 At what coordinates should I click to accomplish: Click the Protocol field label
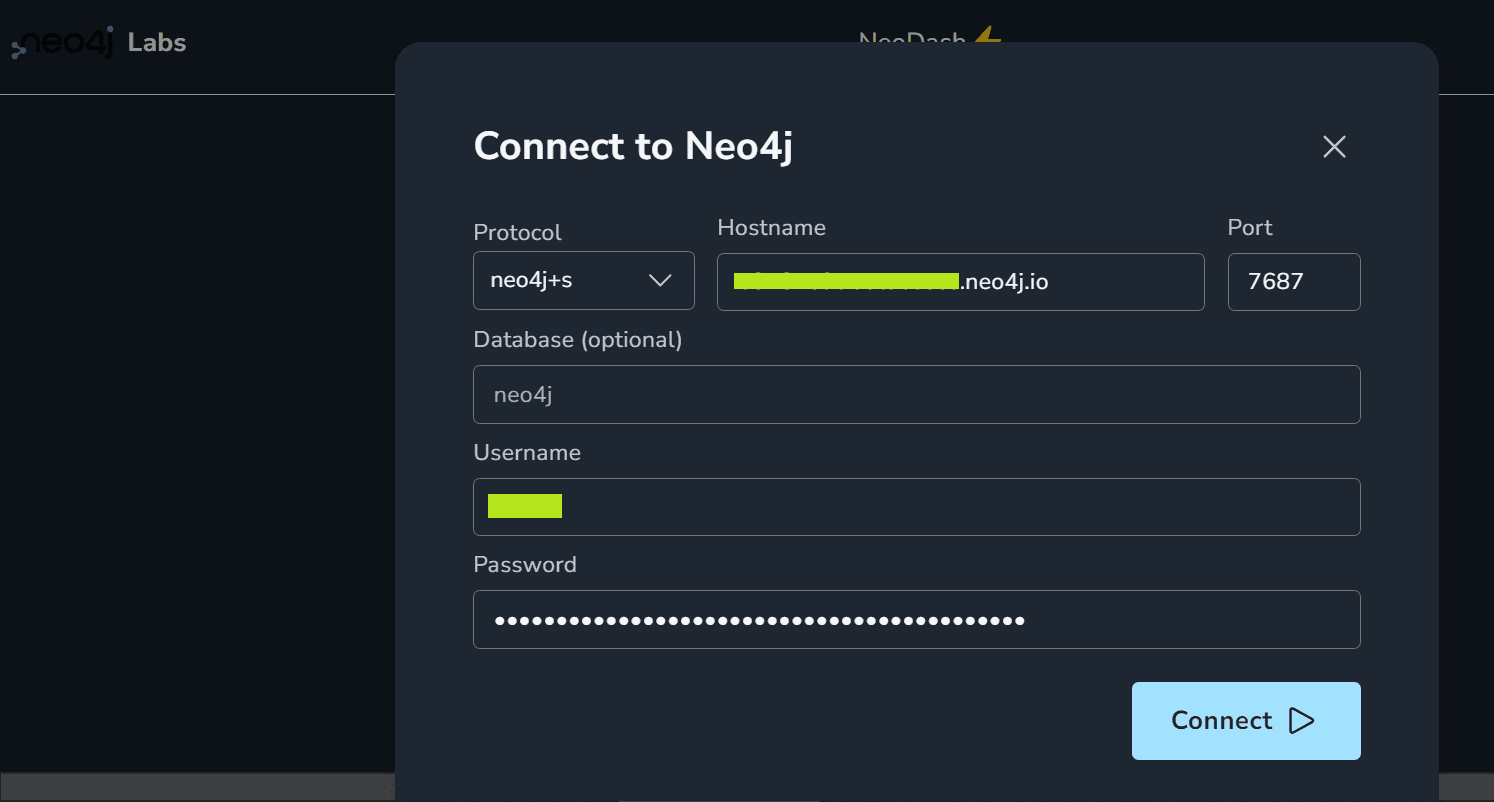coord(517,232)
